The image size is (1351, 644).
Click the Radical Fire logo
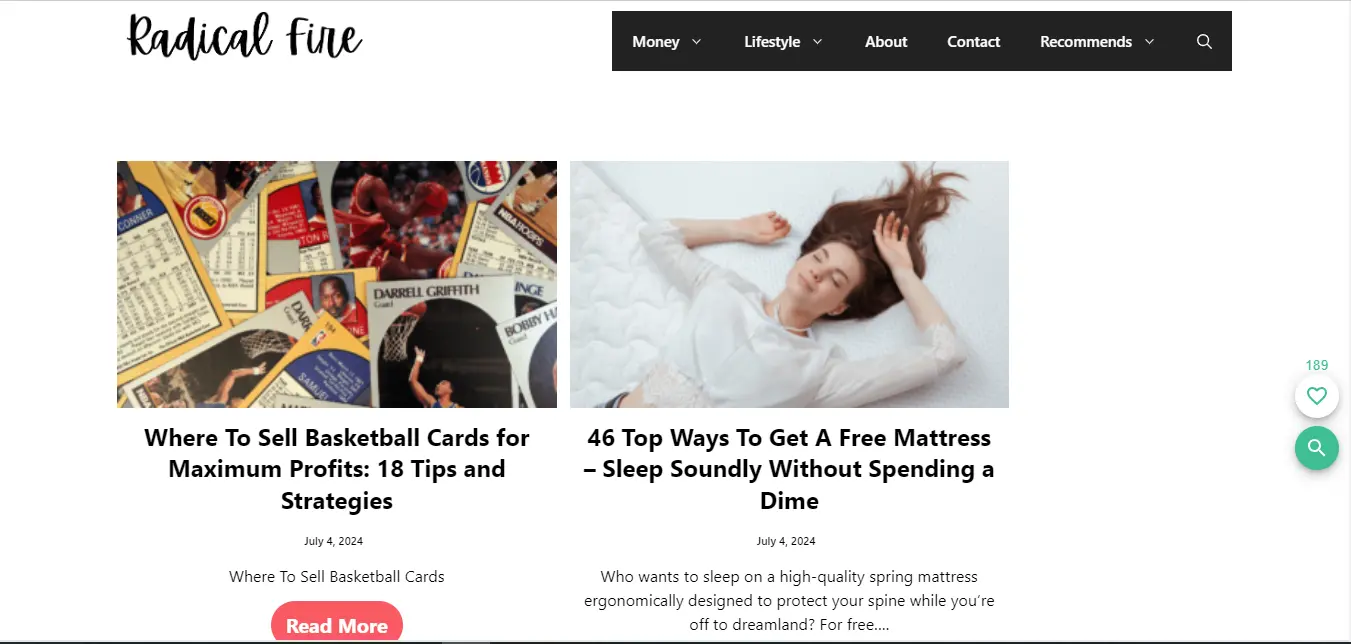244,37
